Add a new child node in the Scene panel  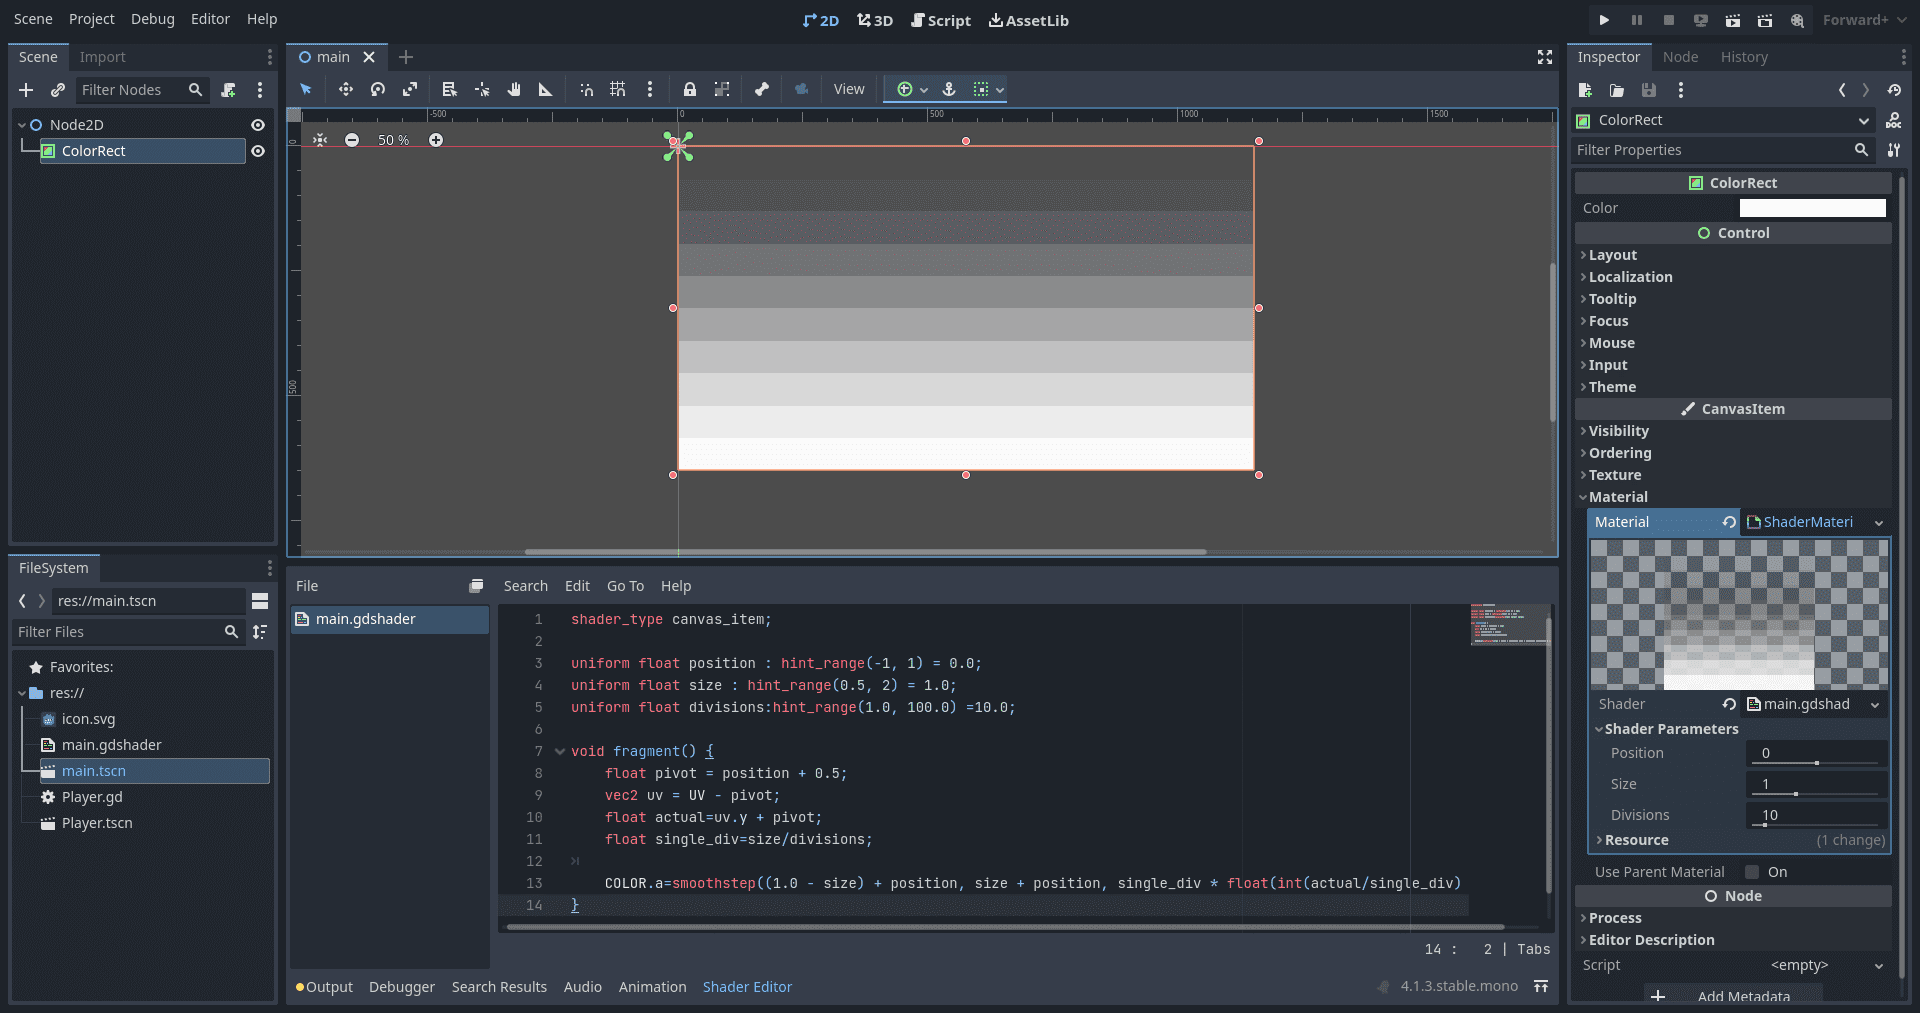[27, 90]
